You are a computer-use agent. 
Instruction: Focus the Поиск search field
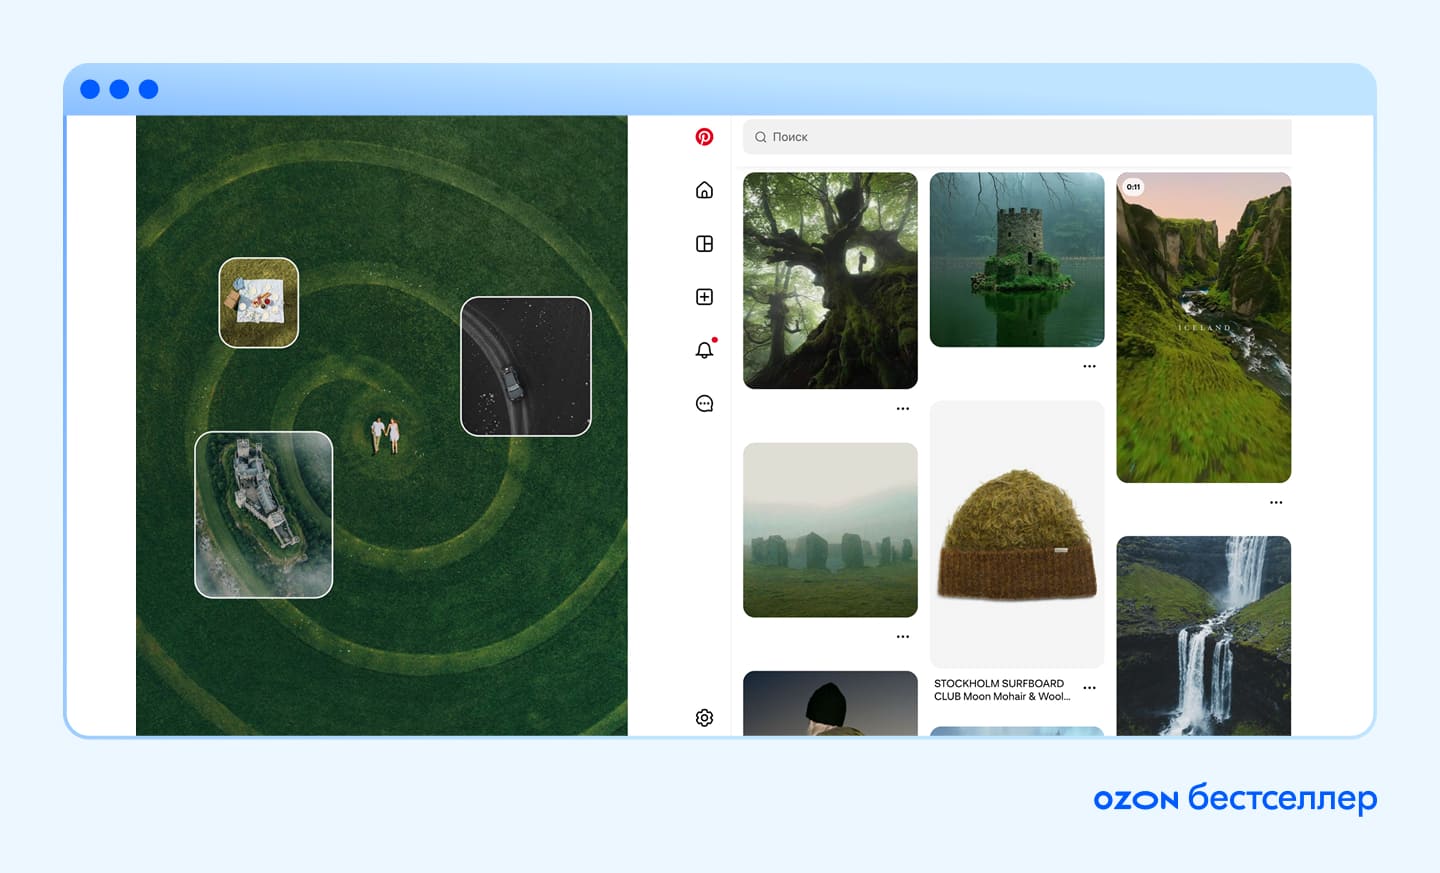(1017, 137)
